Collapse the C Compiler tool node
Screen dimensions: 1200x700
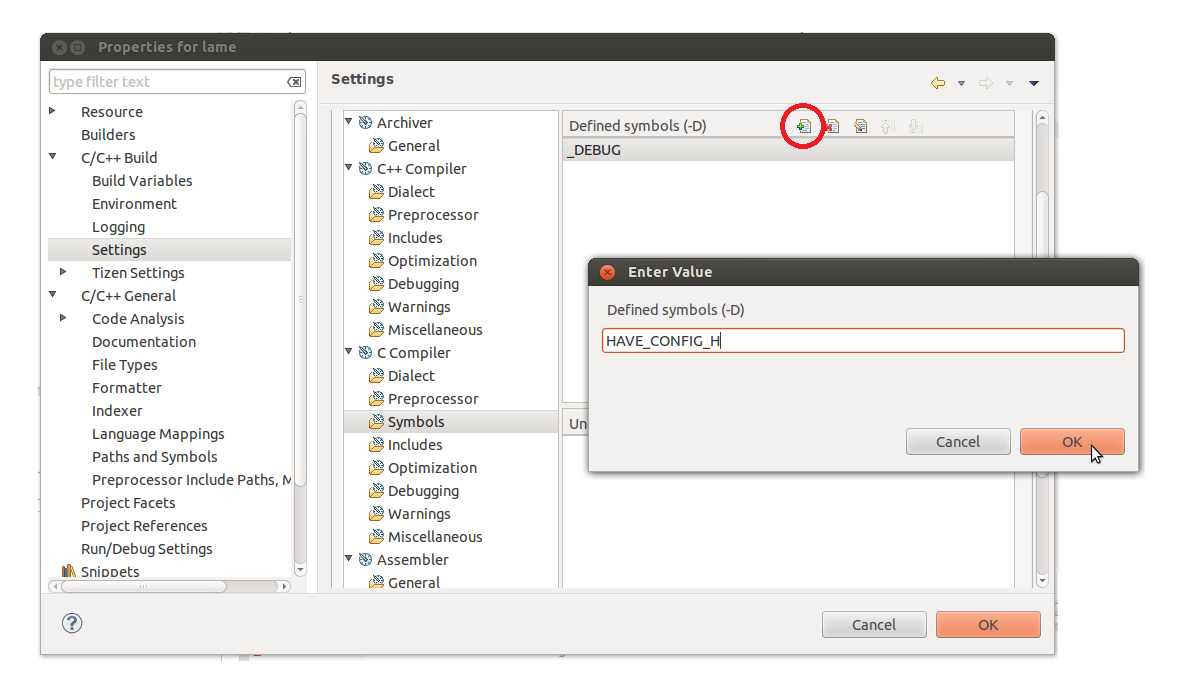pos(350,352)
